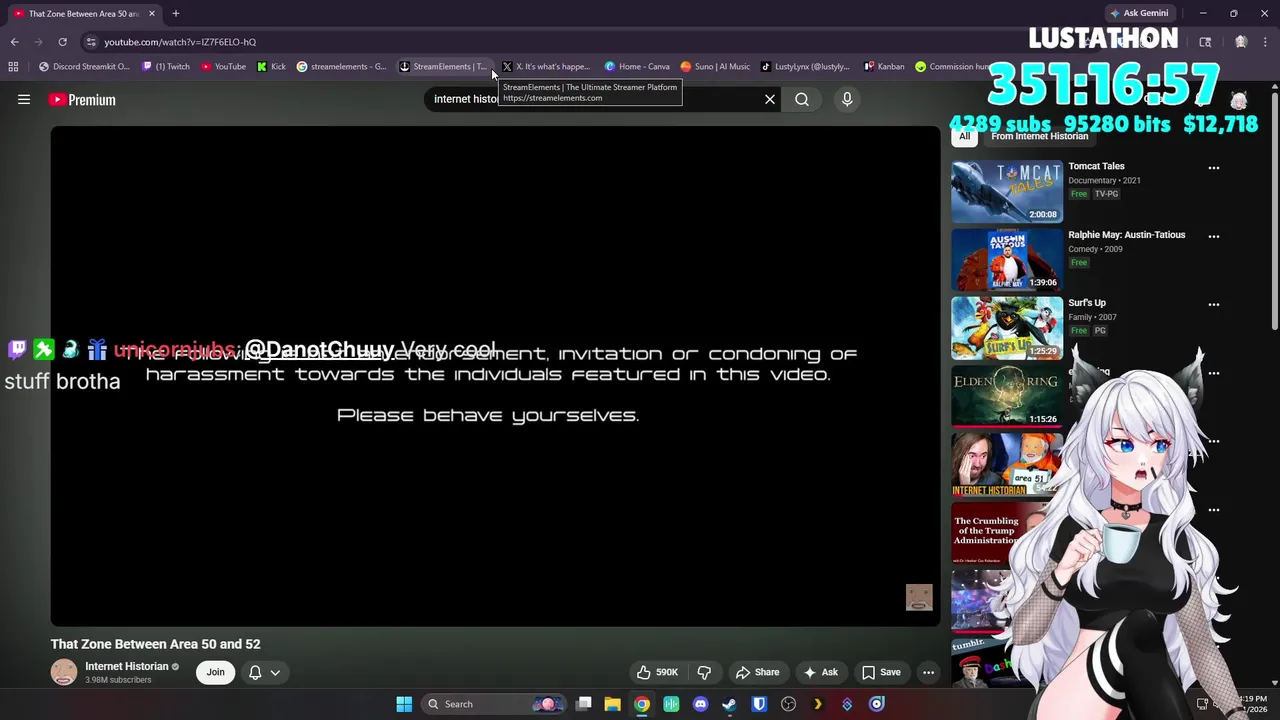Screen dimensions: 1280x720
Task: Open Discord from taskbar
Action: coord(700,704)
